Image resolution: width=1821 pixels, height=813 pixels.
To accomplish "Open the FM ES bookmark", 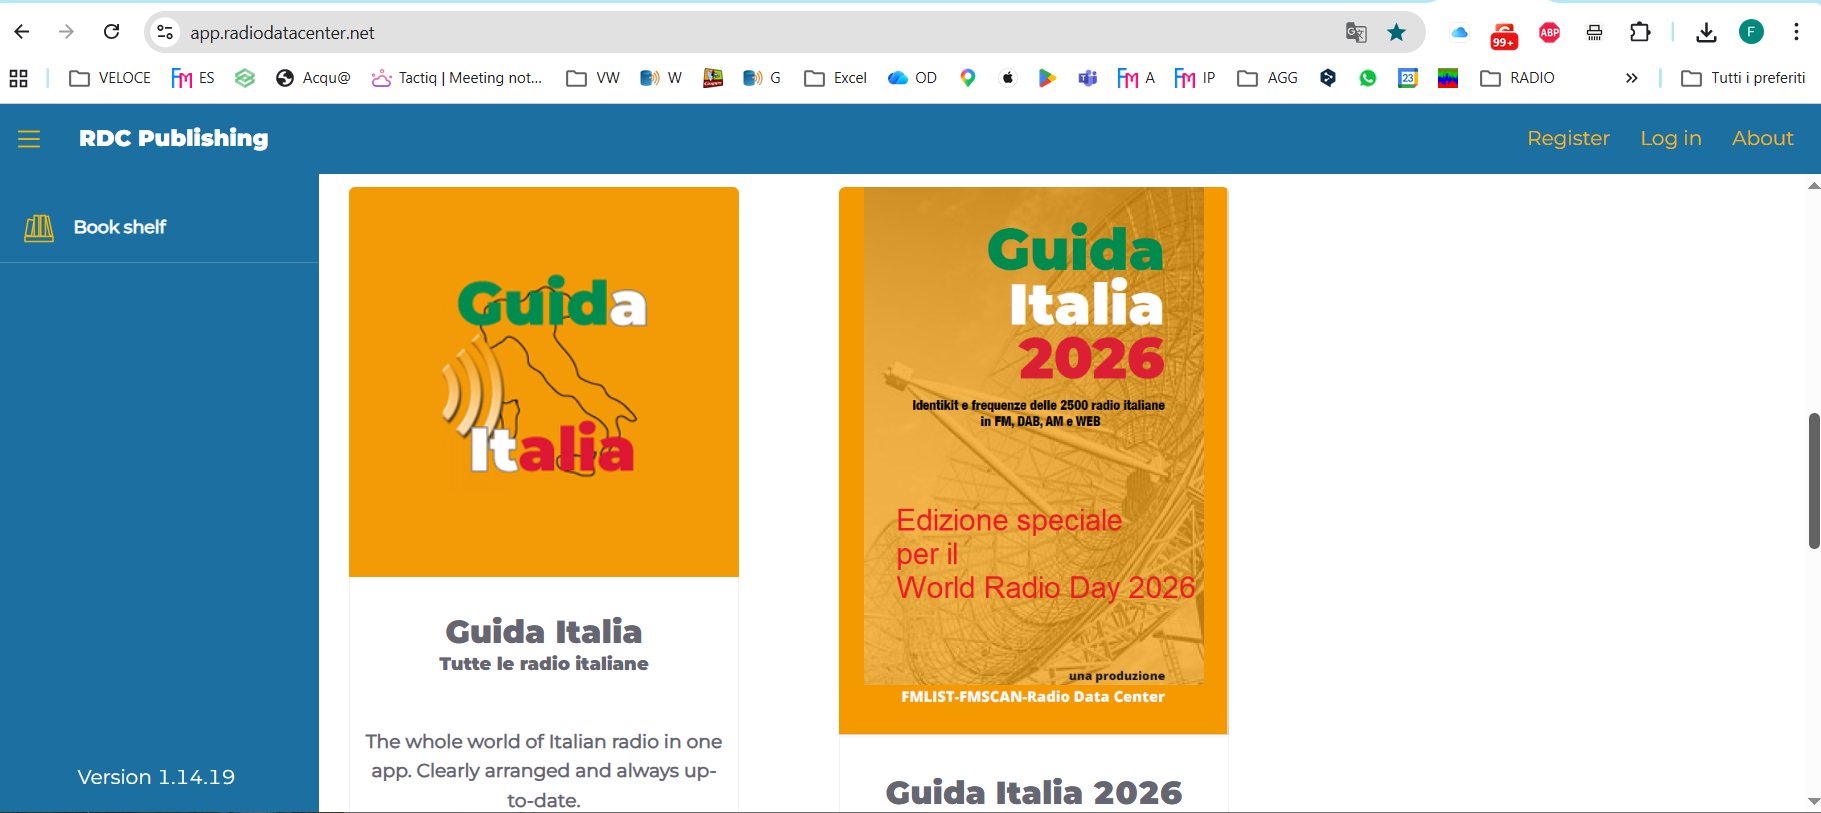I will pyautogui.click(x=193, y=78).
